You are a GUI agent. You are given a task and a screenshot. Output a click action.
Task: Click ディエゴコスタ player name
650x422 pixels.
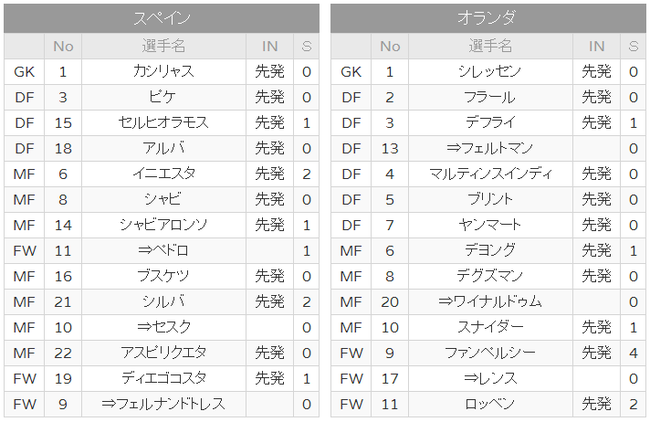[x=163, y=378]
